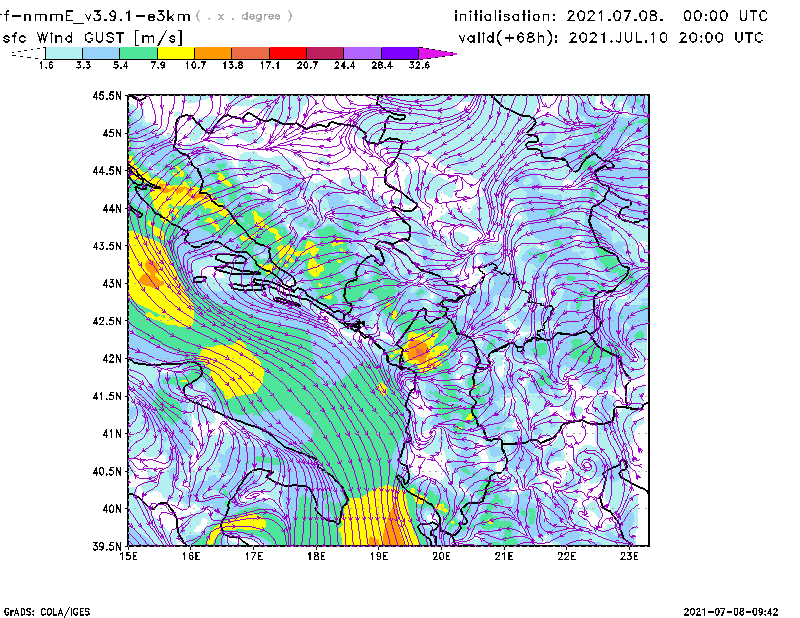800x618 pixels.
Task: Click longitude label '16E'
Action: 191,556
